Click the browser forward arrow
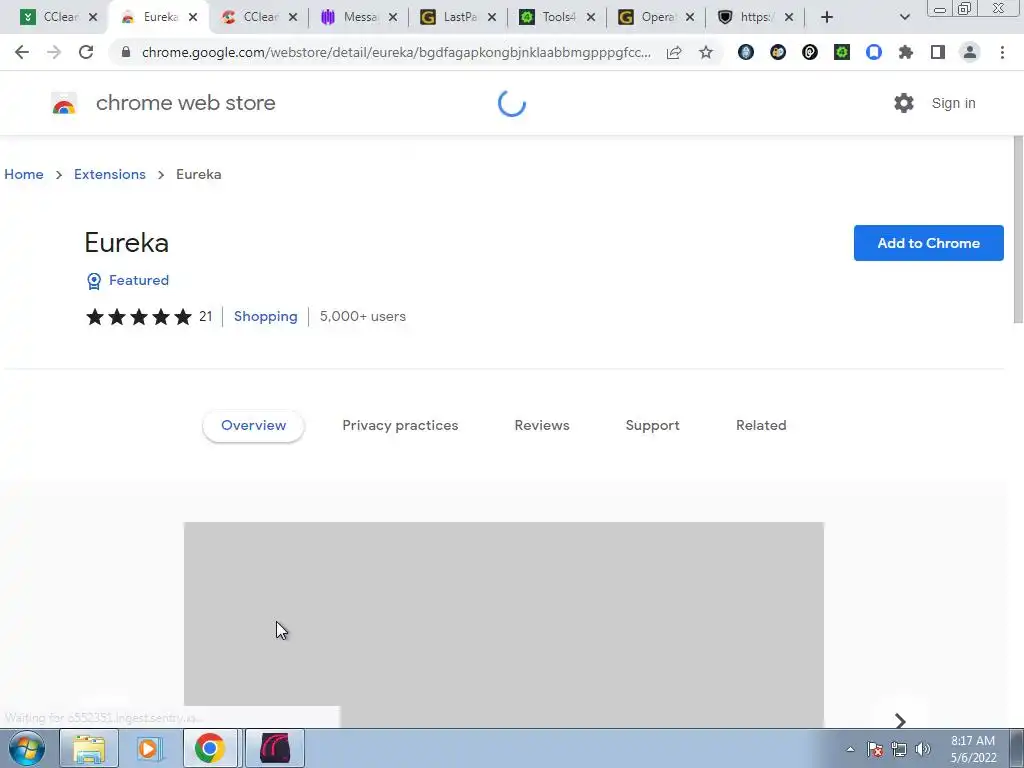 (x=54, y=52)
